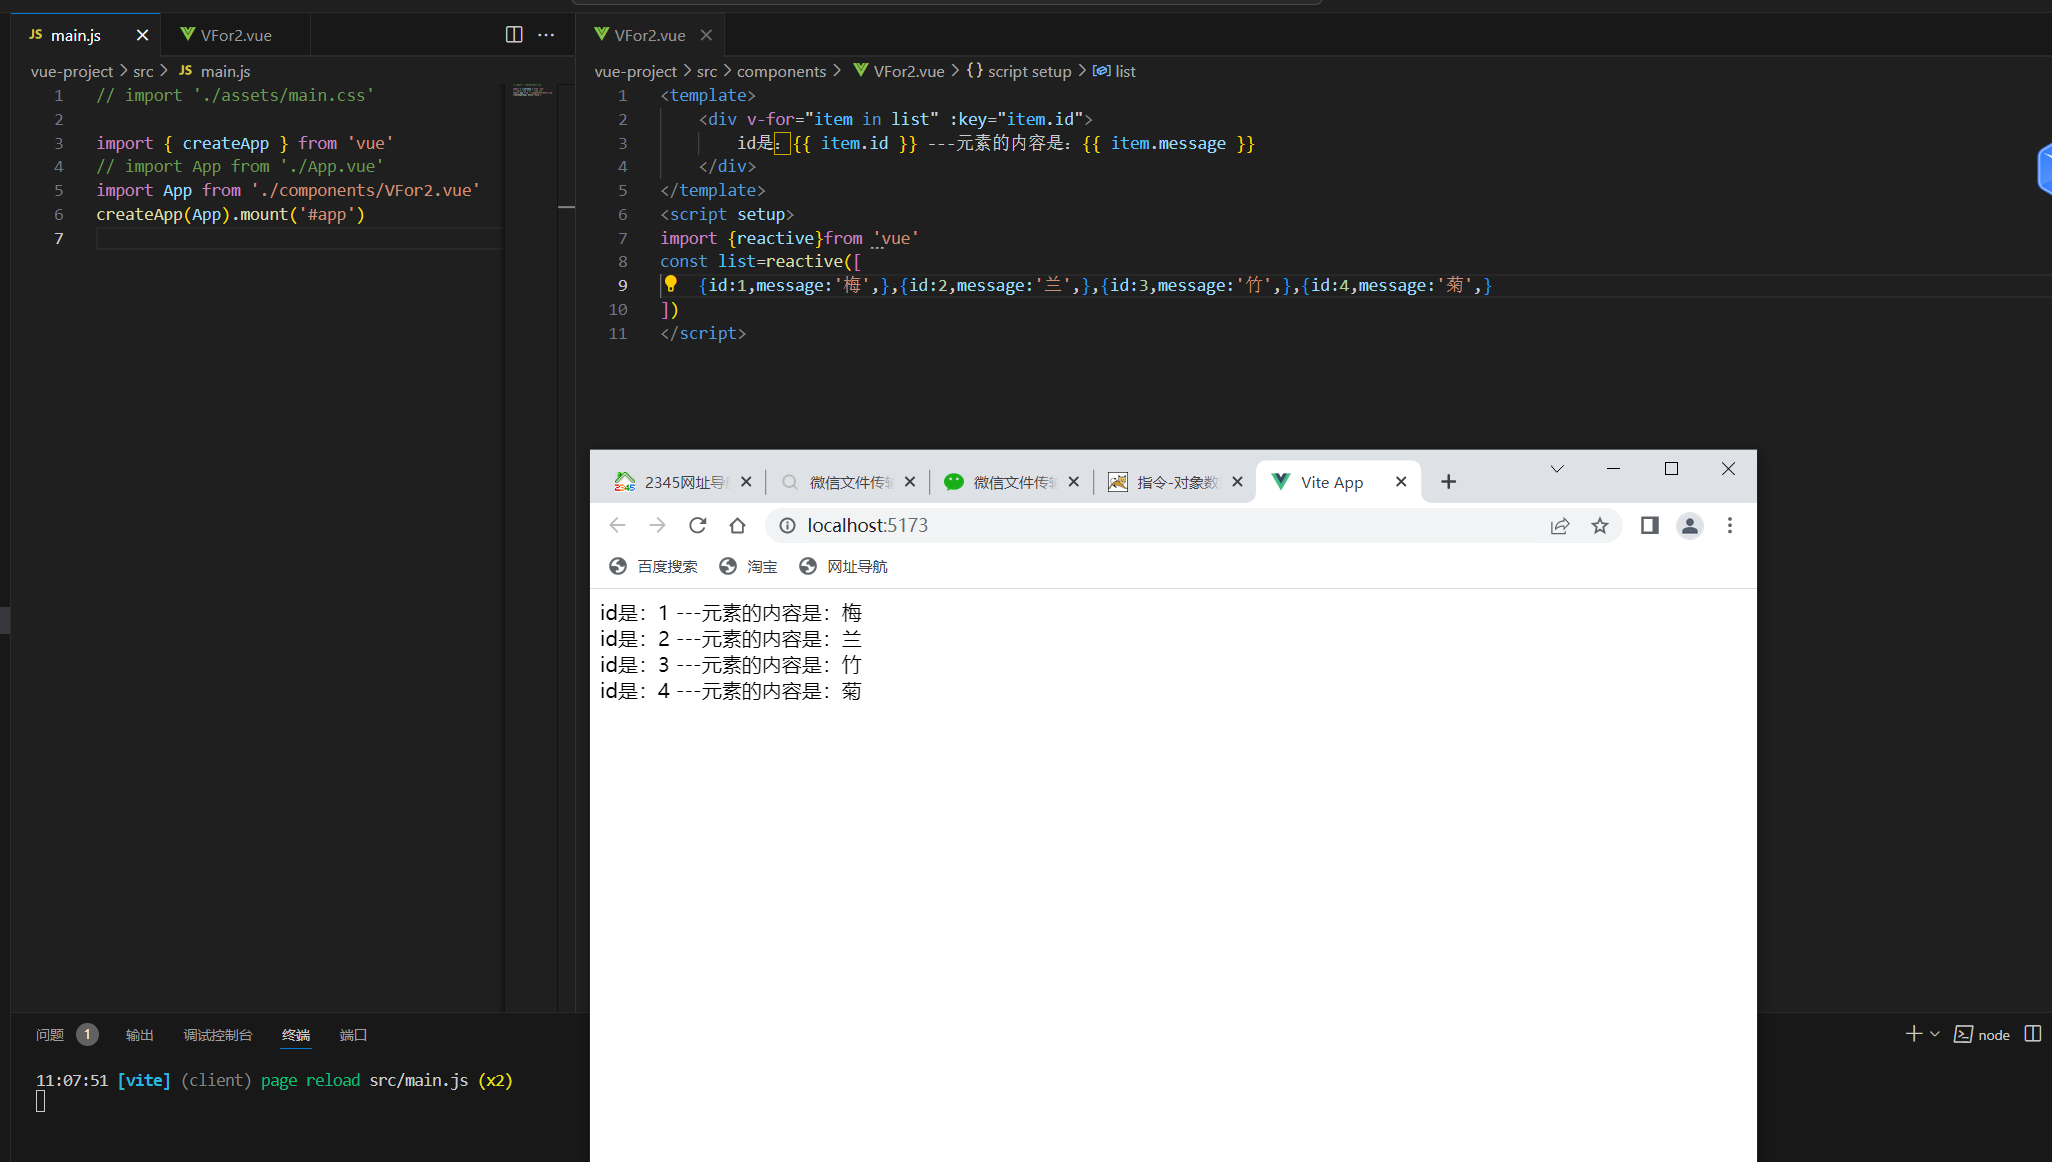2052x1162 pixels.
Task: Click the share page icon
Action: point(1560,526)
